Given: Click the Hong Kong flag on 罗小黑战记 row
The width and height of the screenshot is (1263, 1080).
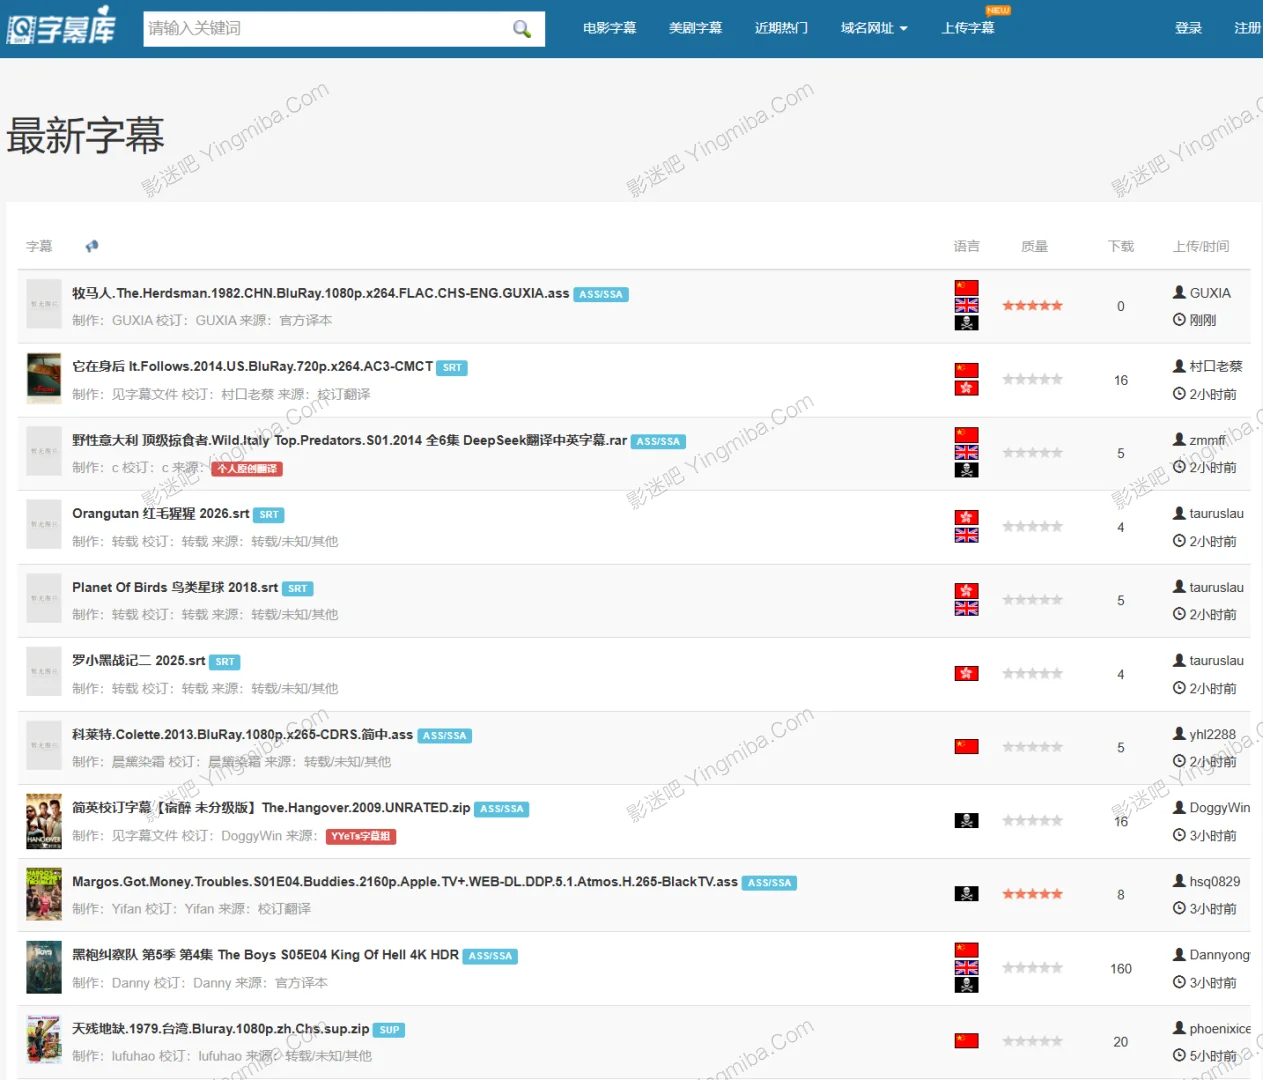Looking at the screenshot, I should 966,674.
